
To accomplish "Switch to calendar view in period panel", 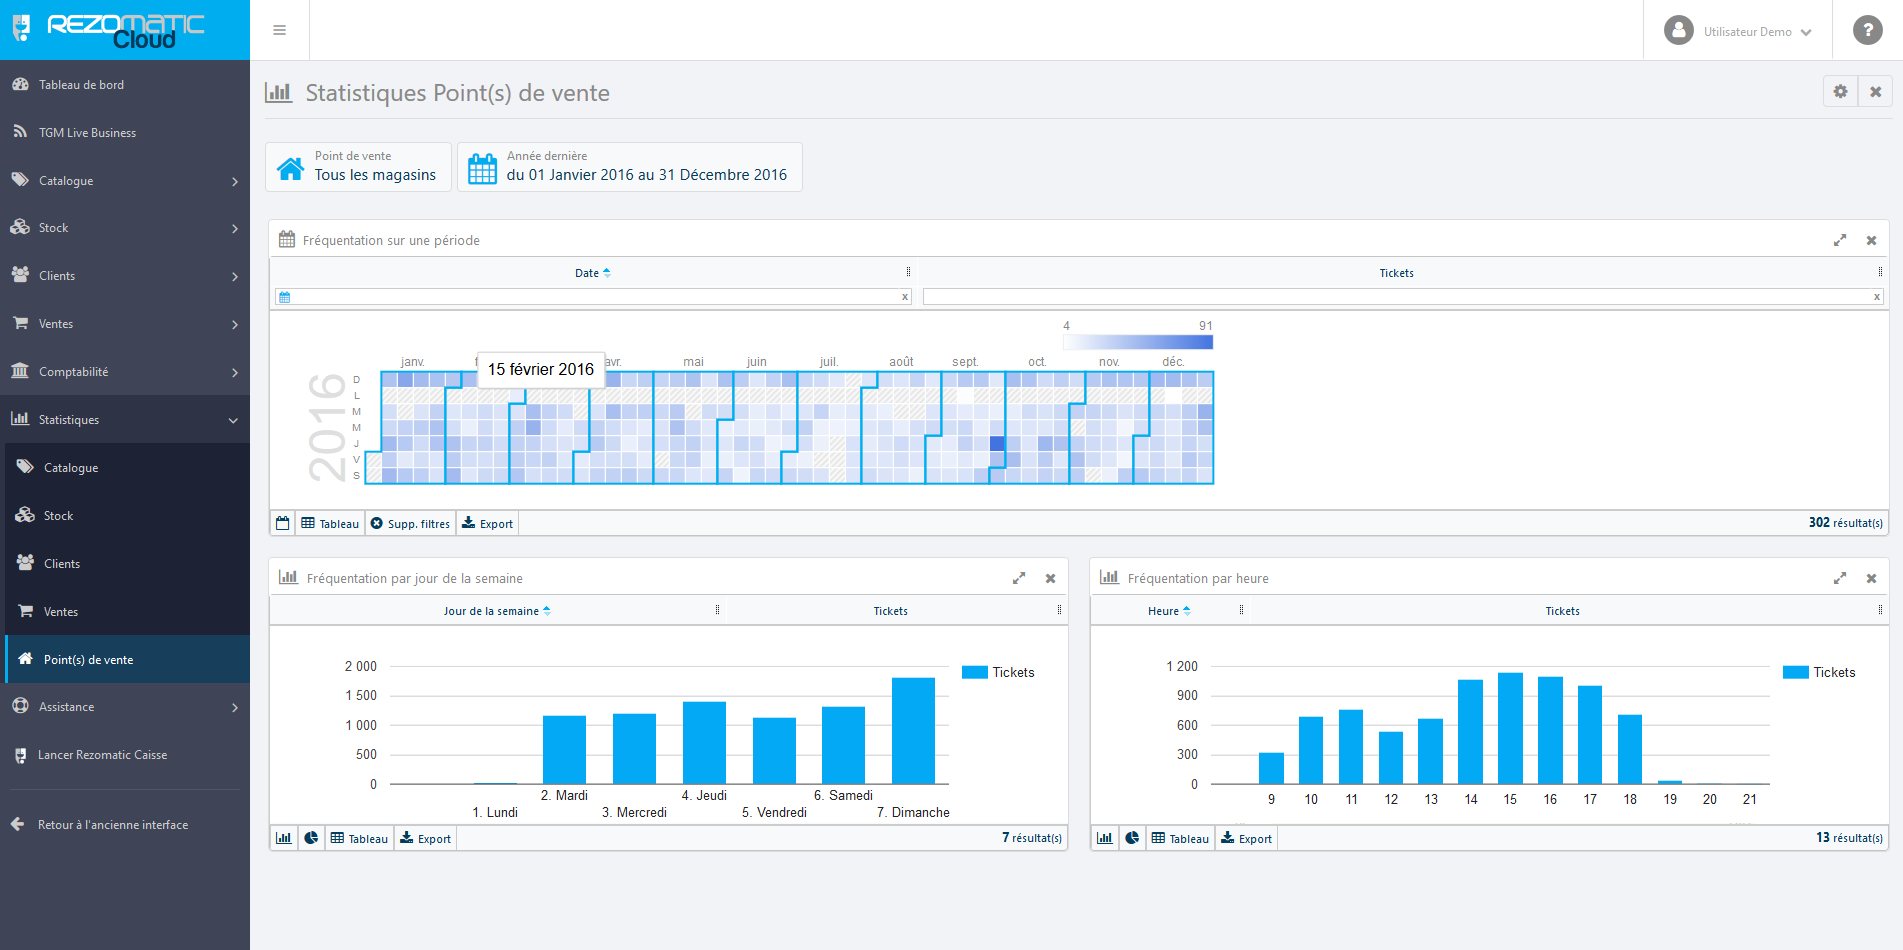I will [283, 523].
